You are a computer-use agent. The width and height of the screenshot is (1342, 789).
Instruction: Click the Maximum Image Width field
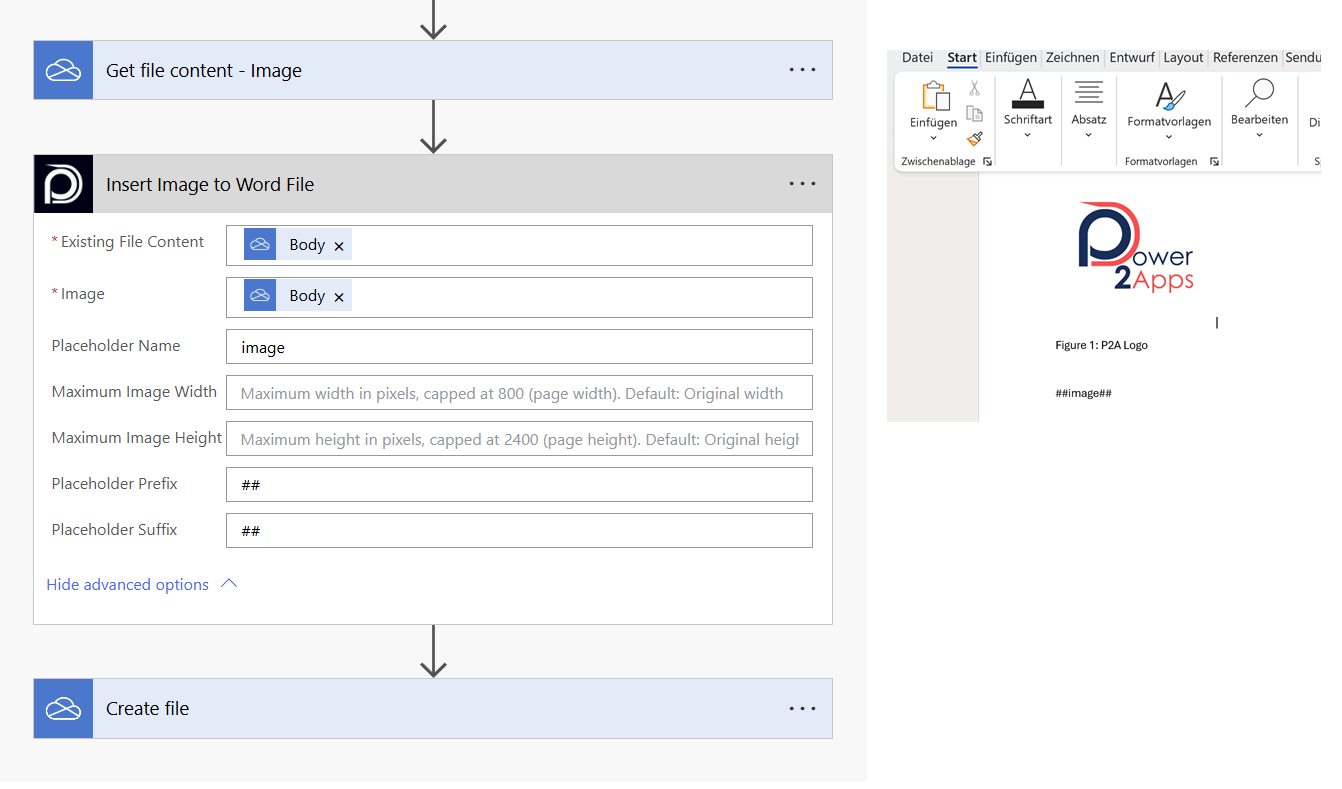[519, 393]
